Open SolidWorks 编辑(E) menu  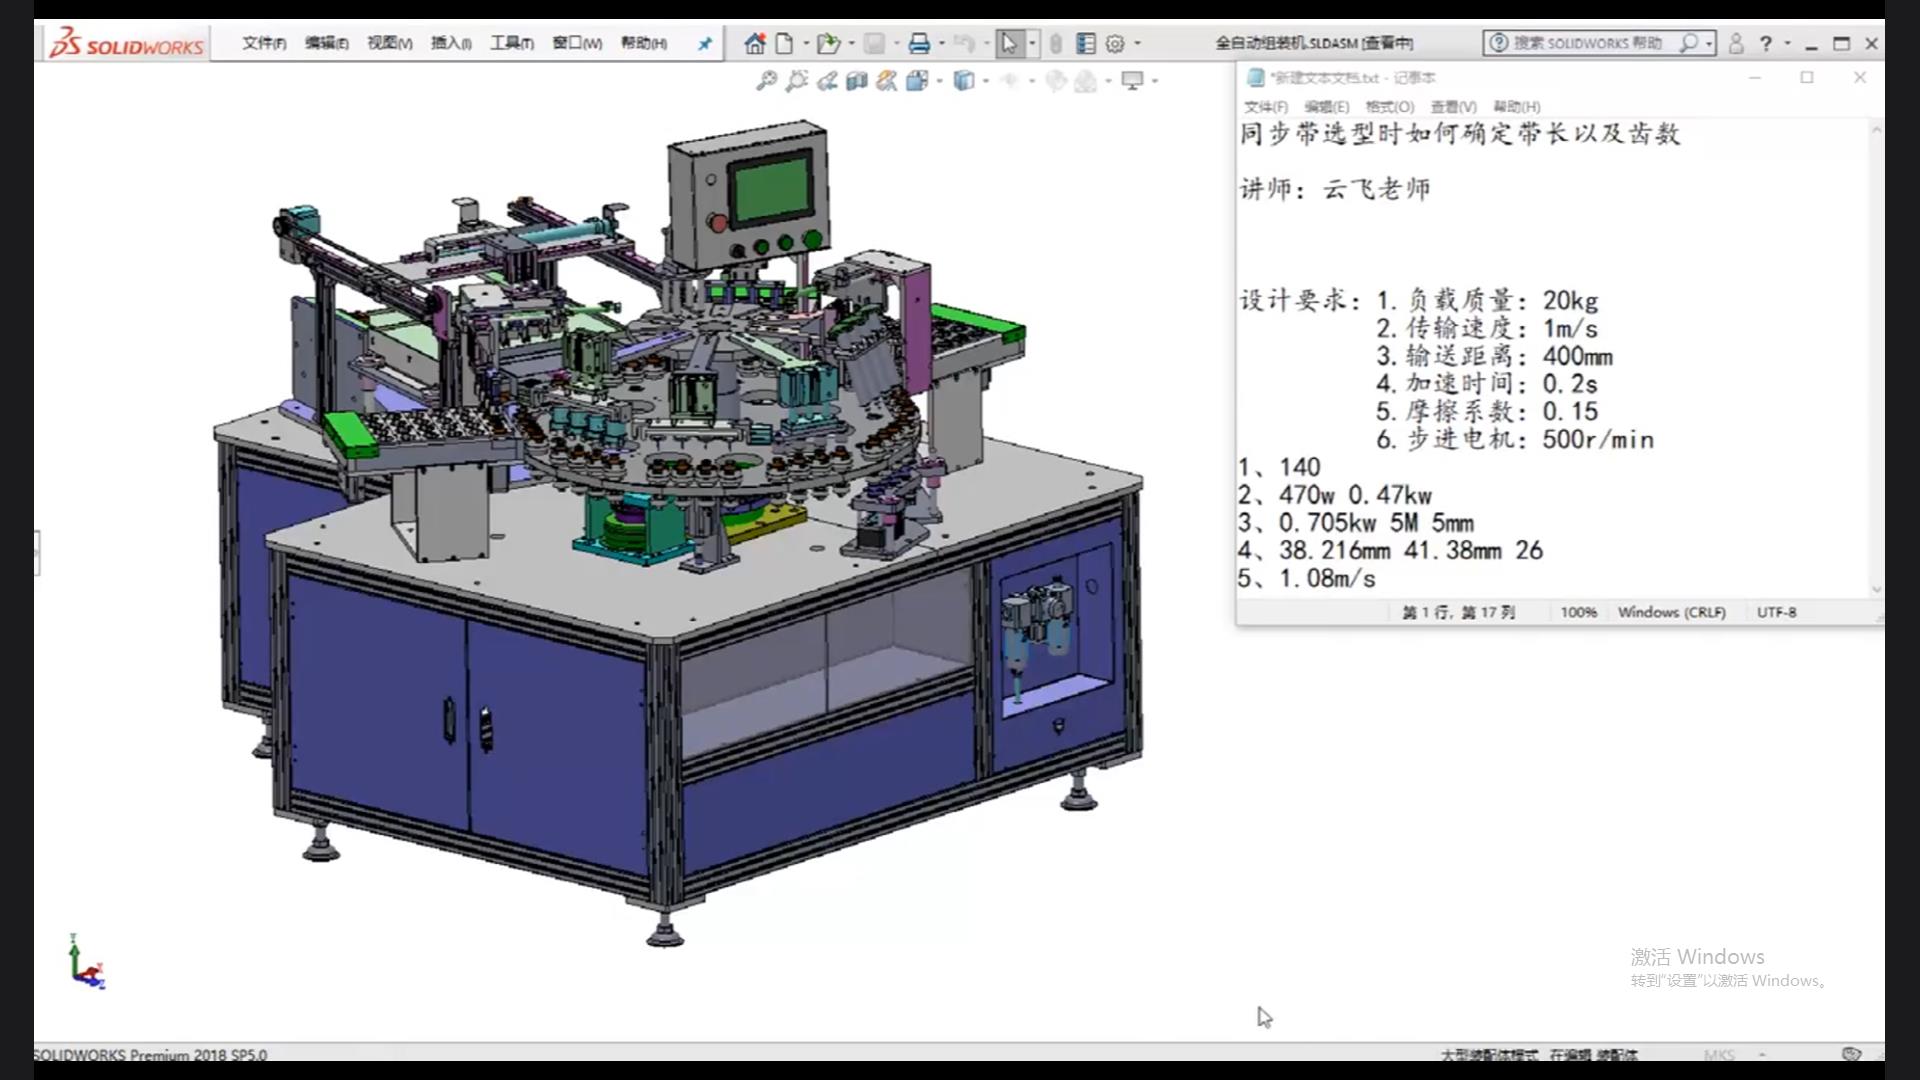(327, 43)
